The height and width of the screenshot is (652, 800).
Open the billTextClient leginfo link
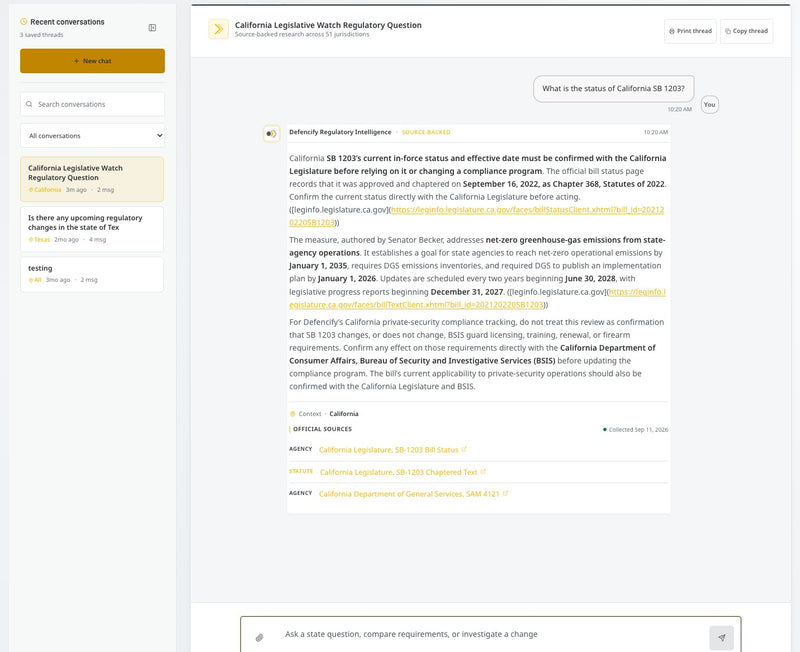tap(478, 298)
